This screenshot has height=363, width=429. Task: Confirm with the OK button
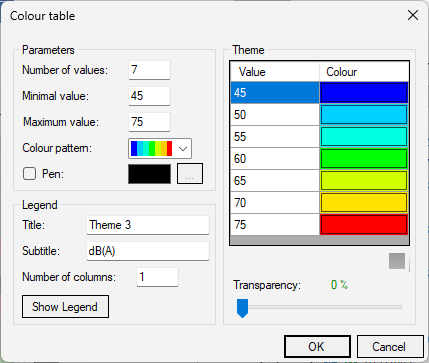pyautogui.click(x=317, y=347)
